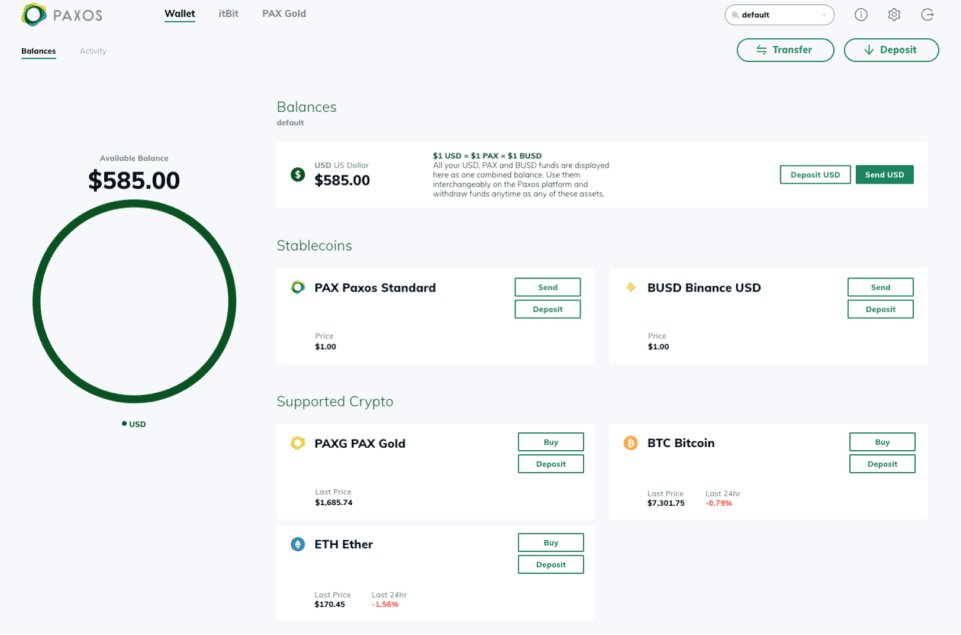961x635 pixels.
Task: Click the Transfer button
Action: tap(785, 50)
